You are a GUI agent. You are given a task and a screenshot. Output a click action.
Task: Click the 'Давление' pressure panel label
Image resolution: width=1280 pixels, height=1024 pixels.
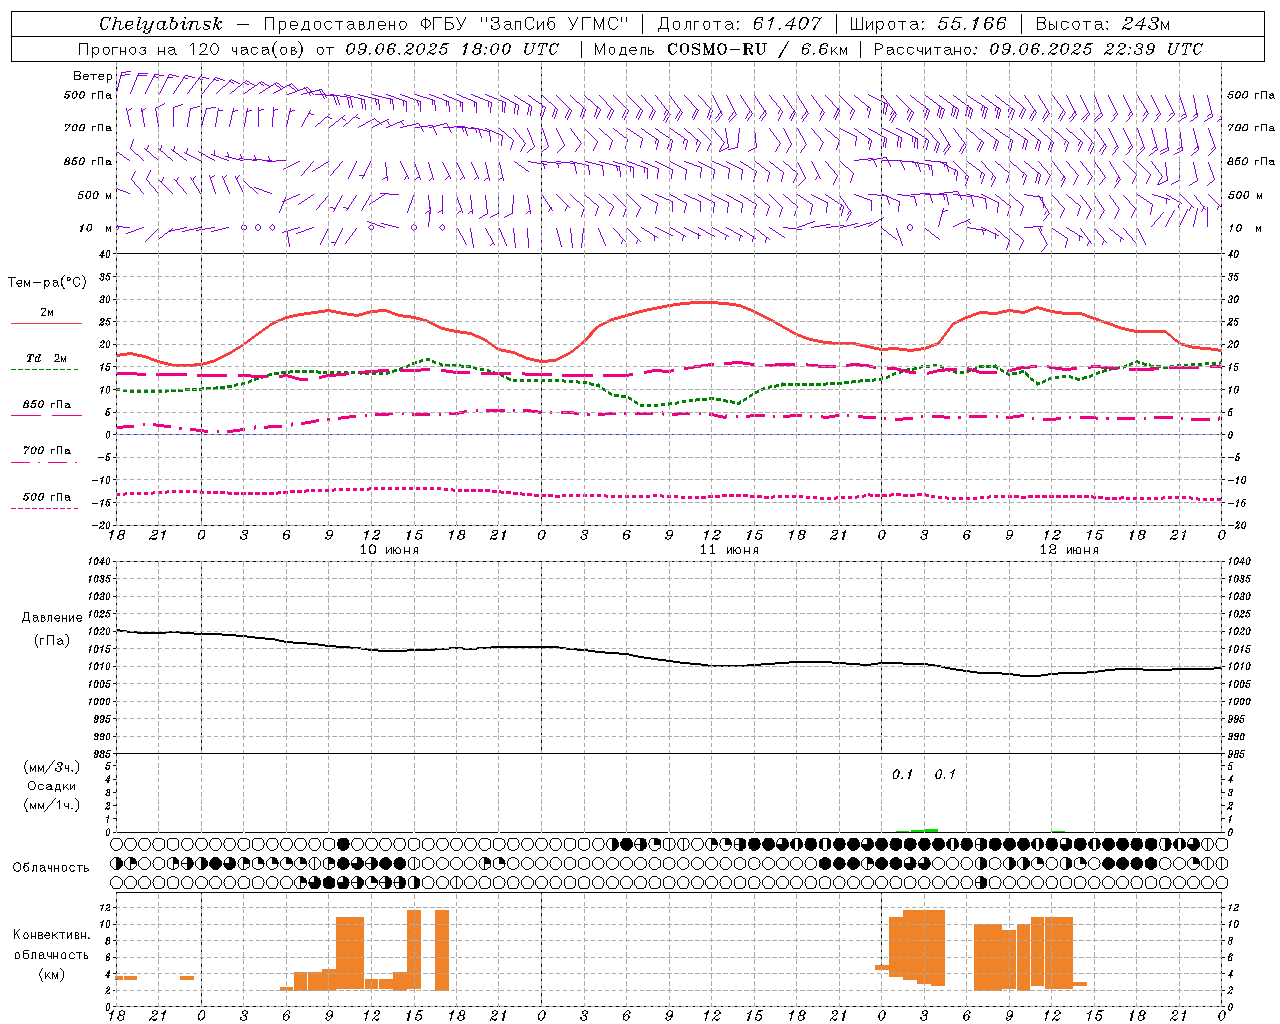pos(52,618)
